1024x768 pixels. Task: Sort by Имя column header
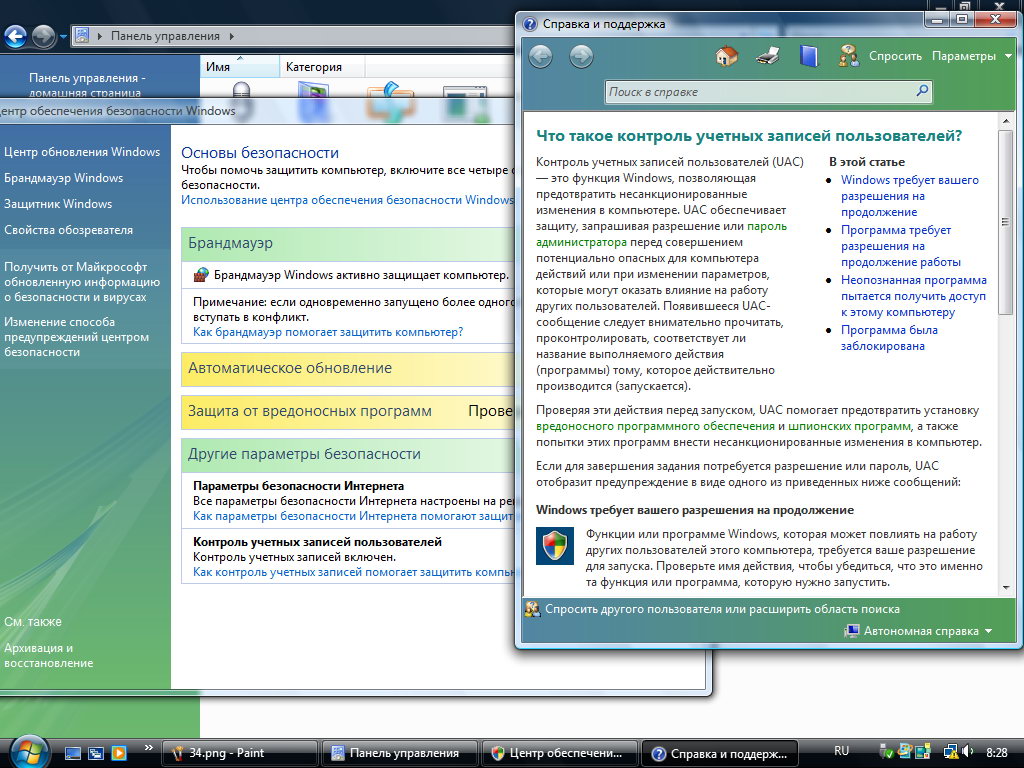(x=239, y=67)
